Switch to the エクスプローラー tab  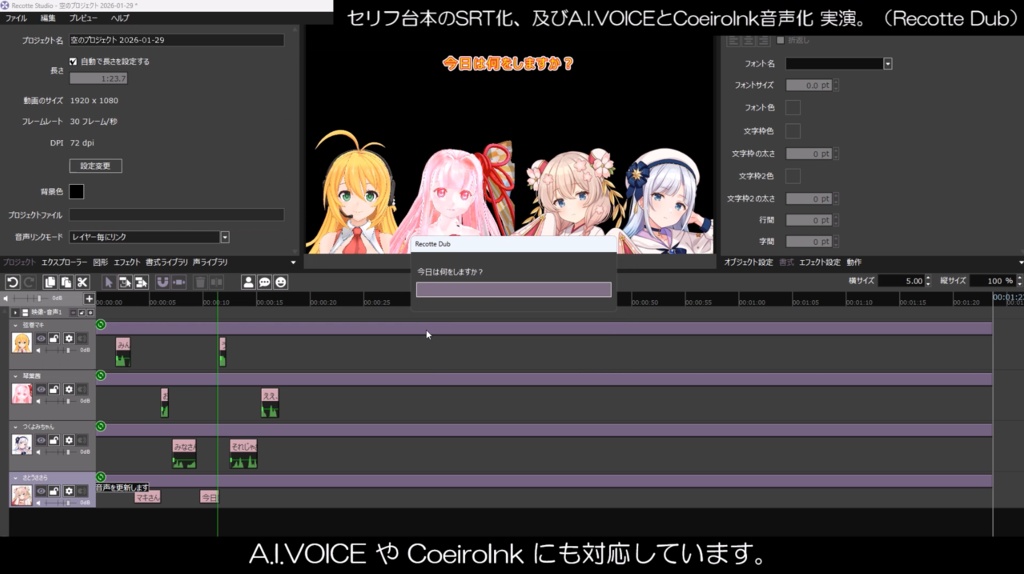pos(64,263)
